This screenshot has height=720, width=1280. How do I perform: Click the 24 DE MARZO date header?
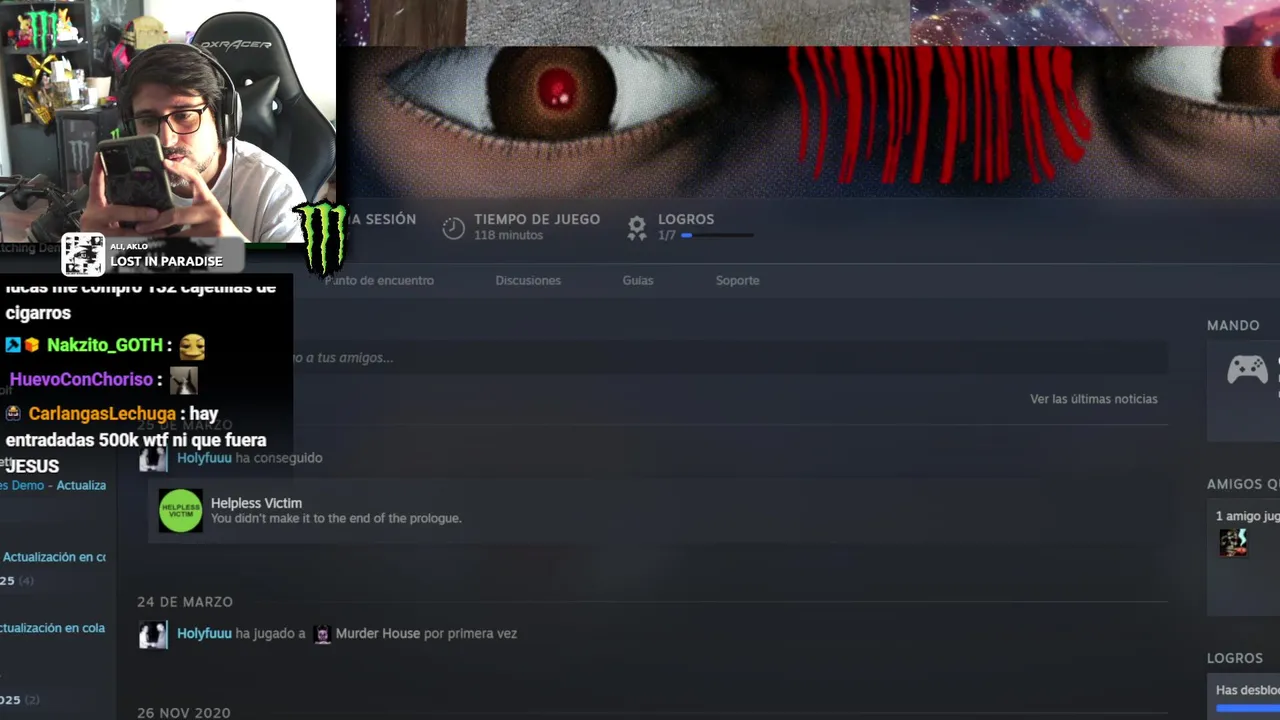pyautogui.click(x=185, y=602)
